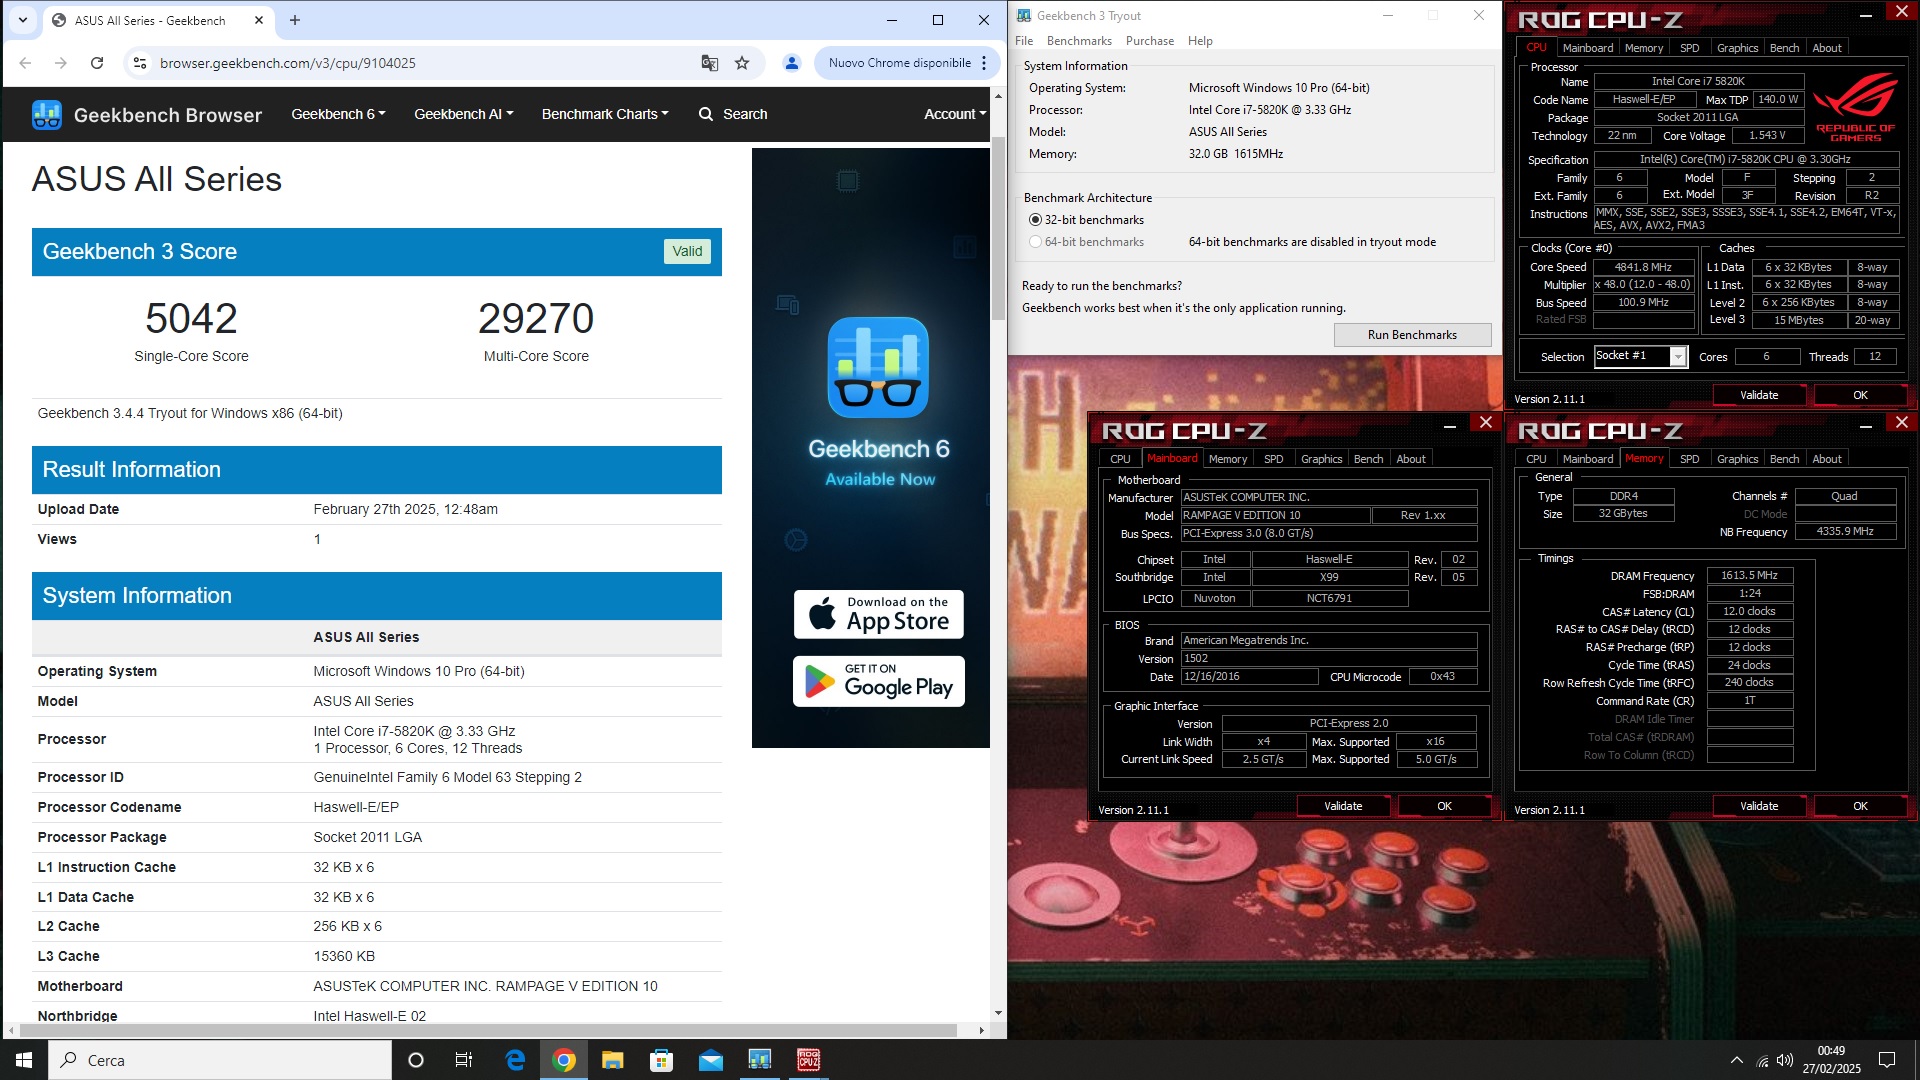Bookmark this page with star icon
Screen dimensions: 1920x1080
(x=742, y=63)
